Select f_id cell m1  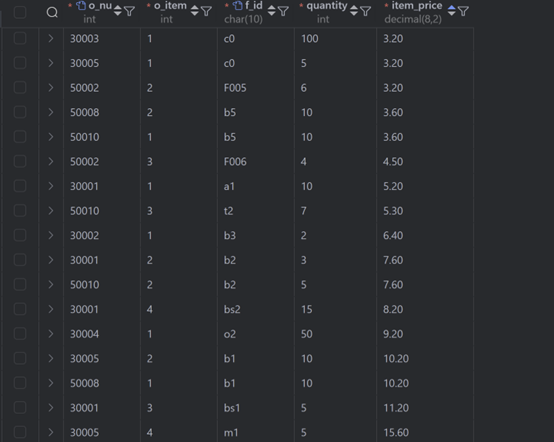pyautogui.click(x=231, y=432)
